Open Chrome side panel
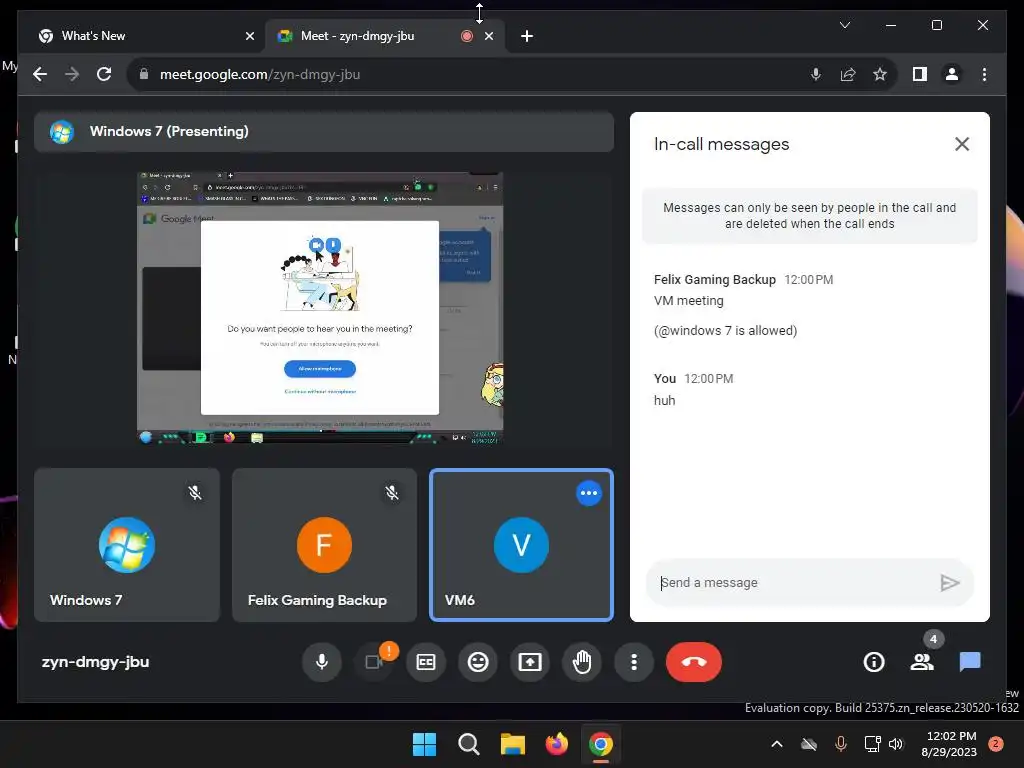 click(x=920, y=74)
